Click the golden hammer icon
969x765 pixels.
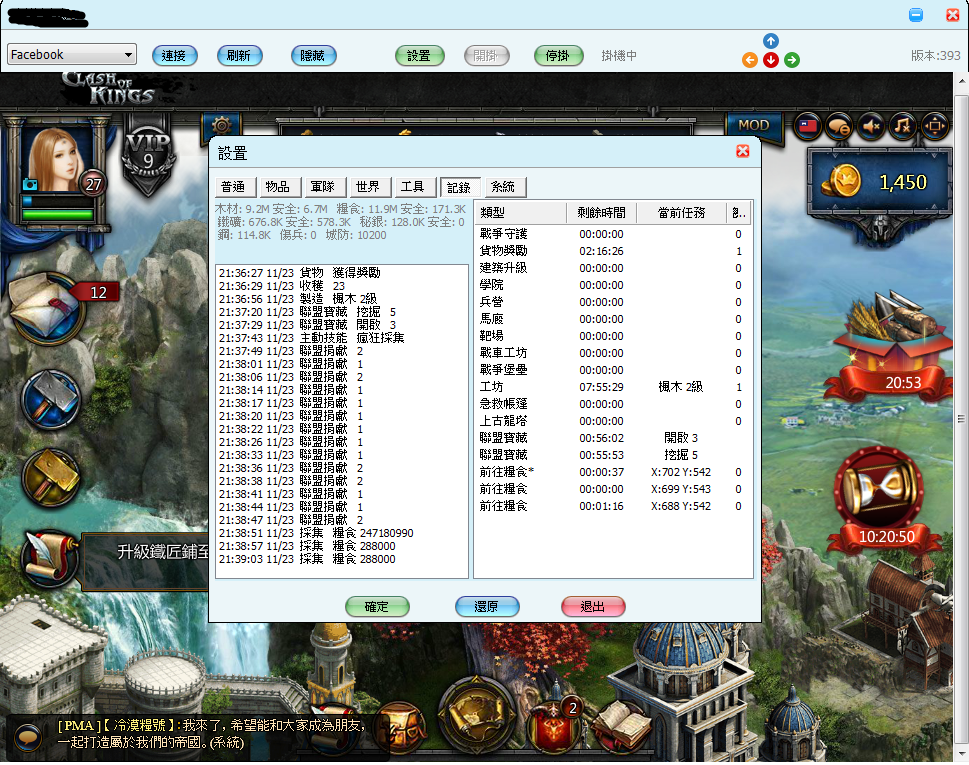pos(51,476)
